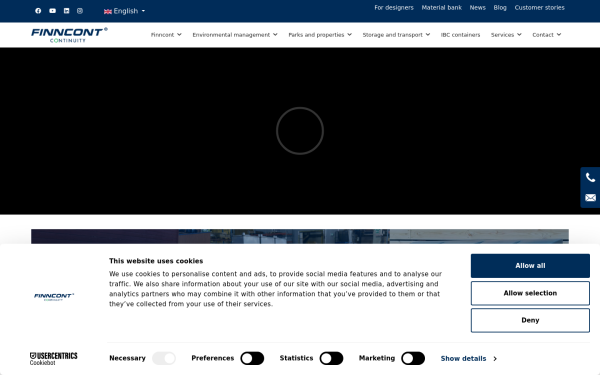Expand the Environmental management menu

pyautogui.click(x=235, y=35)
